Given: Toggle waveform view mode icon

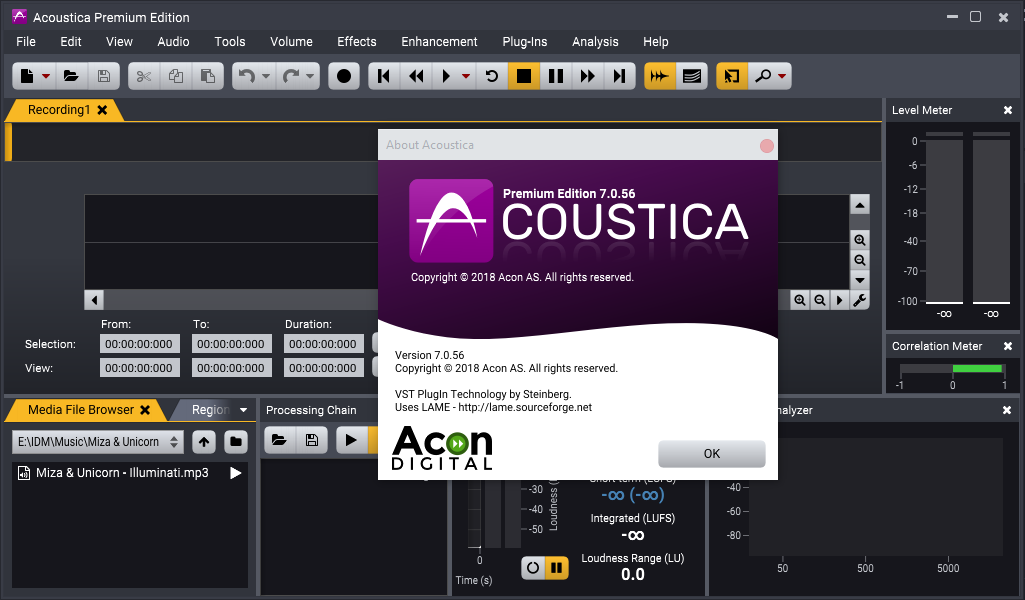Looking at the screenshot, I should (660, 76).
